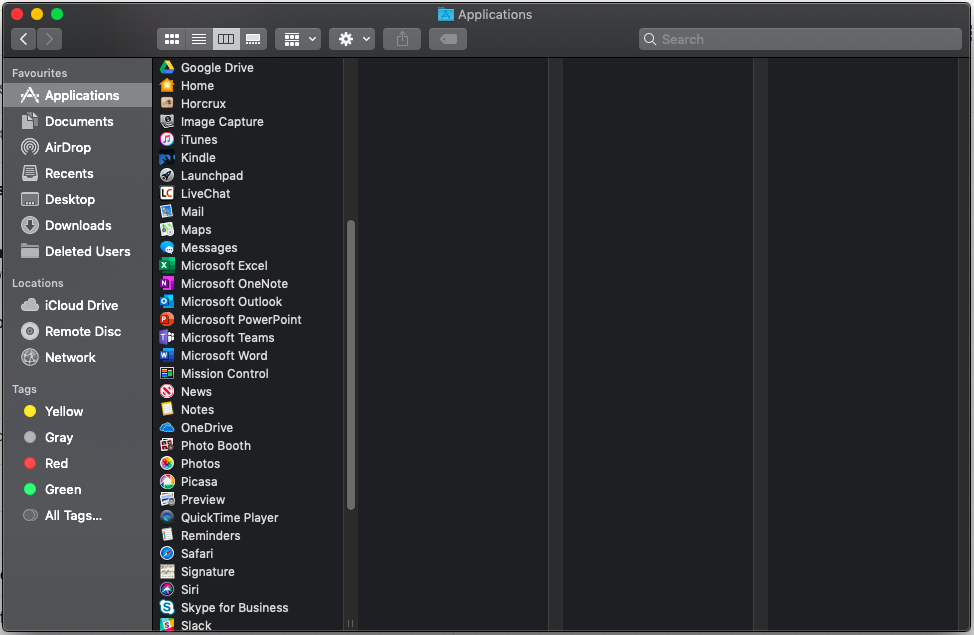Click the Edit Tags toolbar button

point(448,39)
